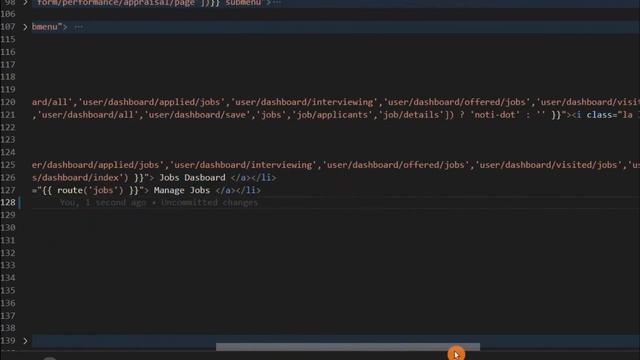Click line number 128 in gutter
640x360 pixels.
click(x=8, y=202)
